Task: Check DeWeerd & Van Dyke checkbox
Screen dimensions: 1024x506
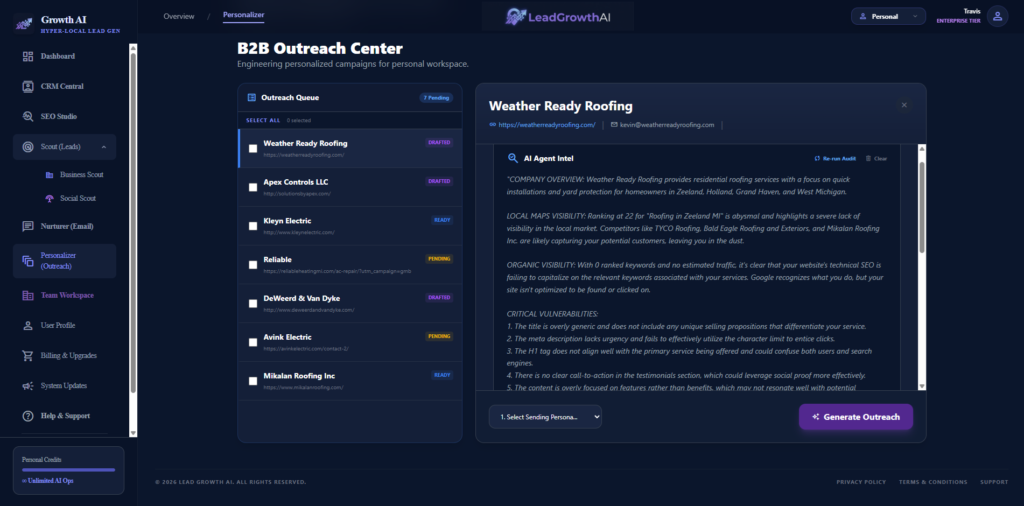Action: [x=253, y=304]
